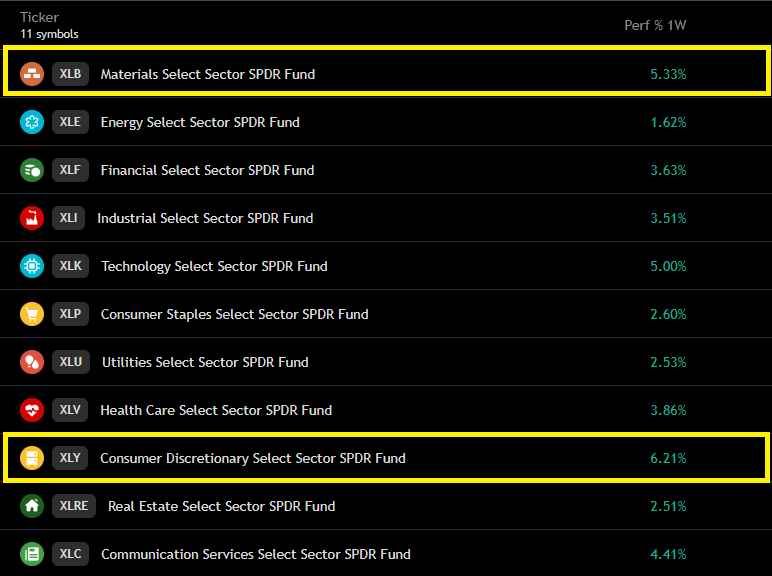The height and width of the screenshot is (576, 772).
Task: Open Materials Select Sector SPDR Fund
Action: tap(208, 74)
